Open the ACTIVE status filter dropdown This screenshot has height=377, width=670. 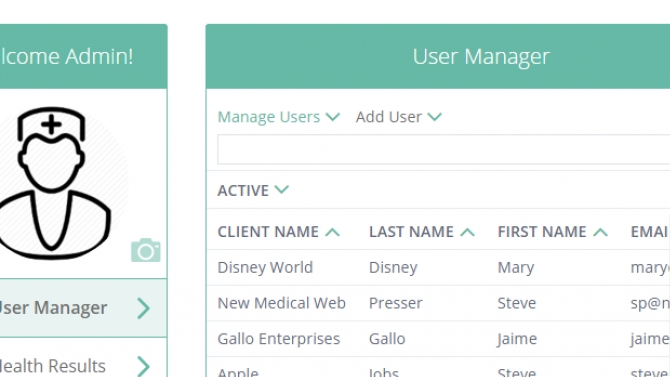(x=253, y=190)
